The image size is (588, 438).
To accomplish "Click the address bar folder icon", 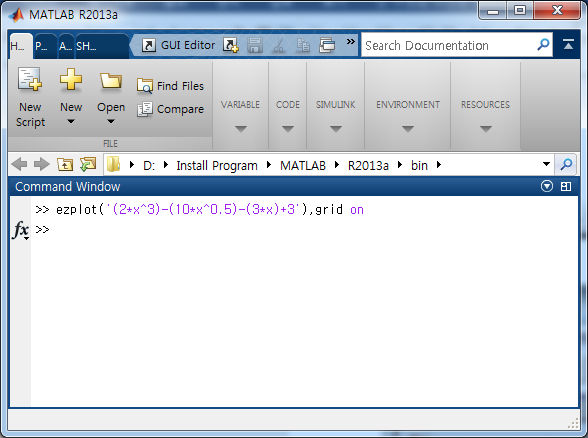I will click(113, 164).
